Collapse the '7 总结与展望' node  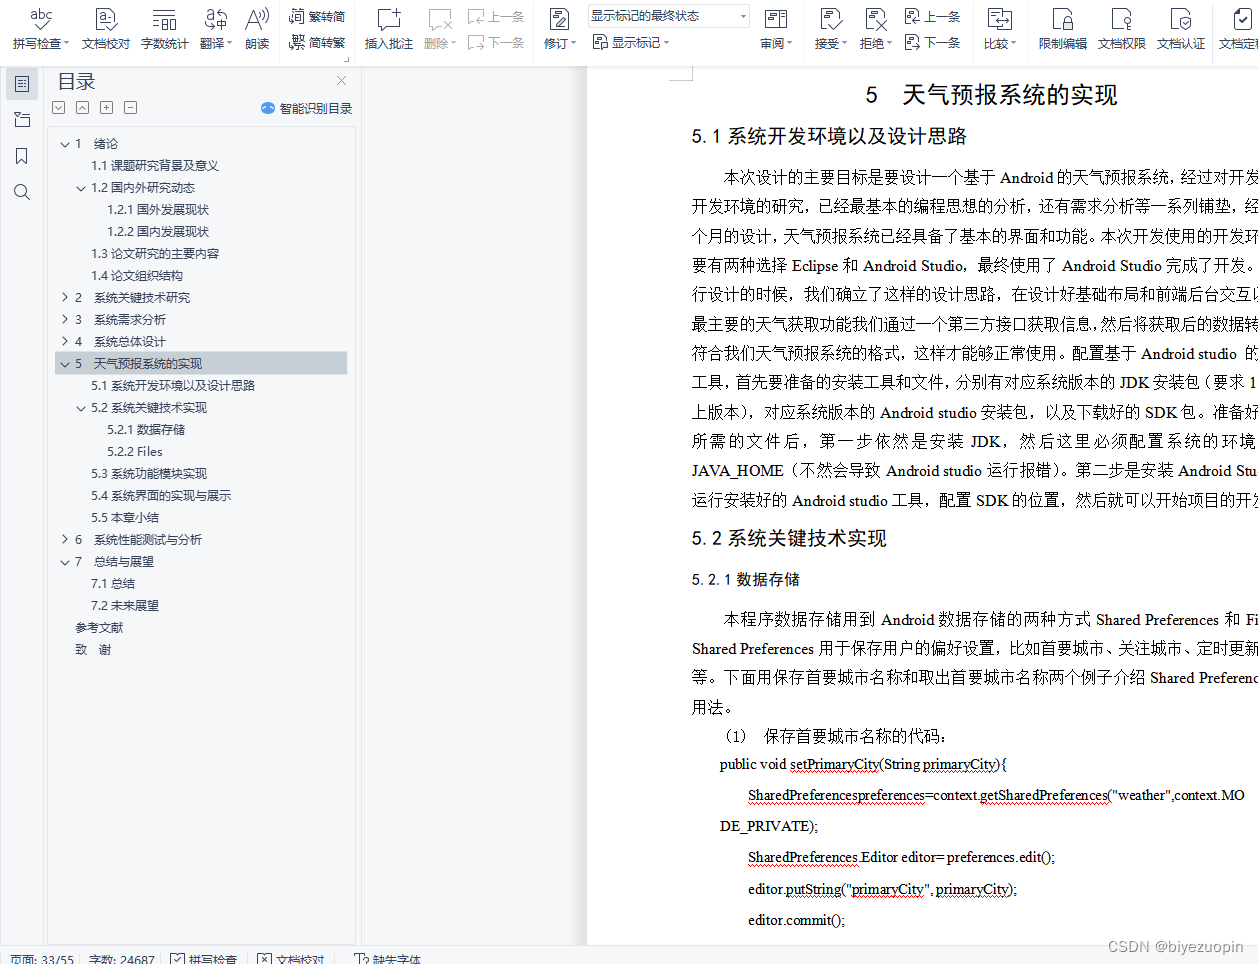pyautogui.click(x=65, y=562)
